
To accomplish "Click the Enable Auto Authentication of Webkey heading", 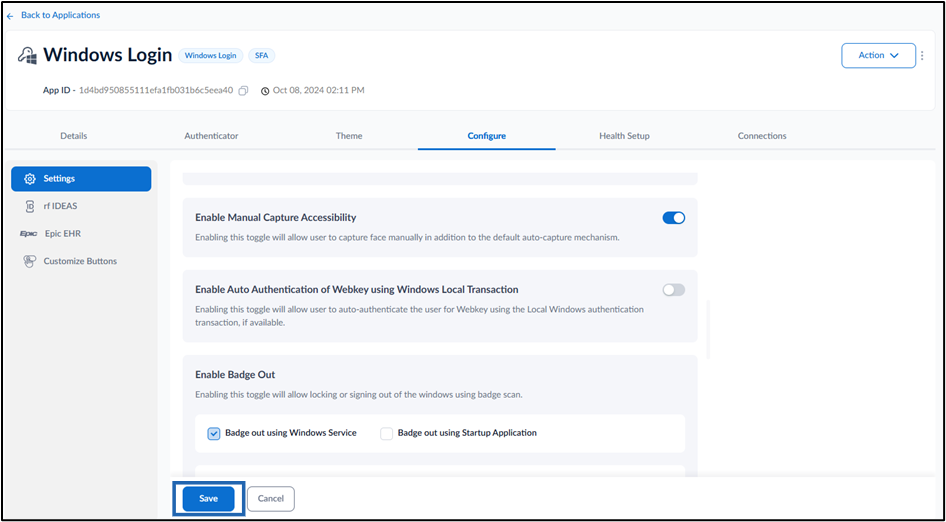I will tap(357, 290).
